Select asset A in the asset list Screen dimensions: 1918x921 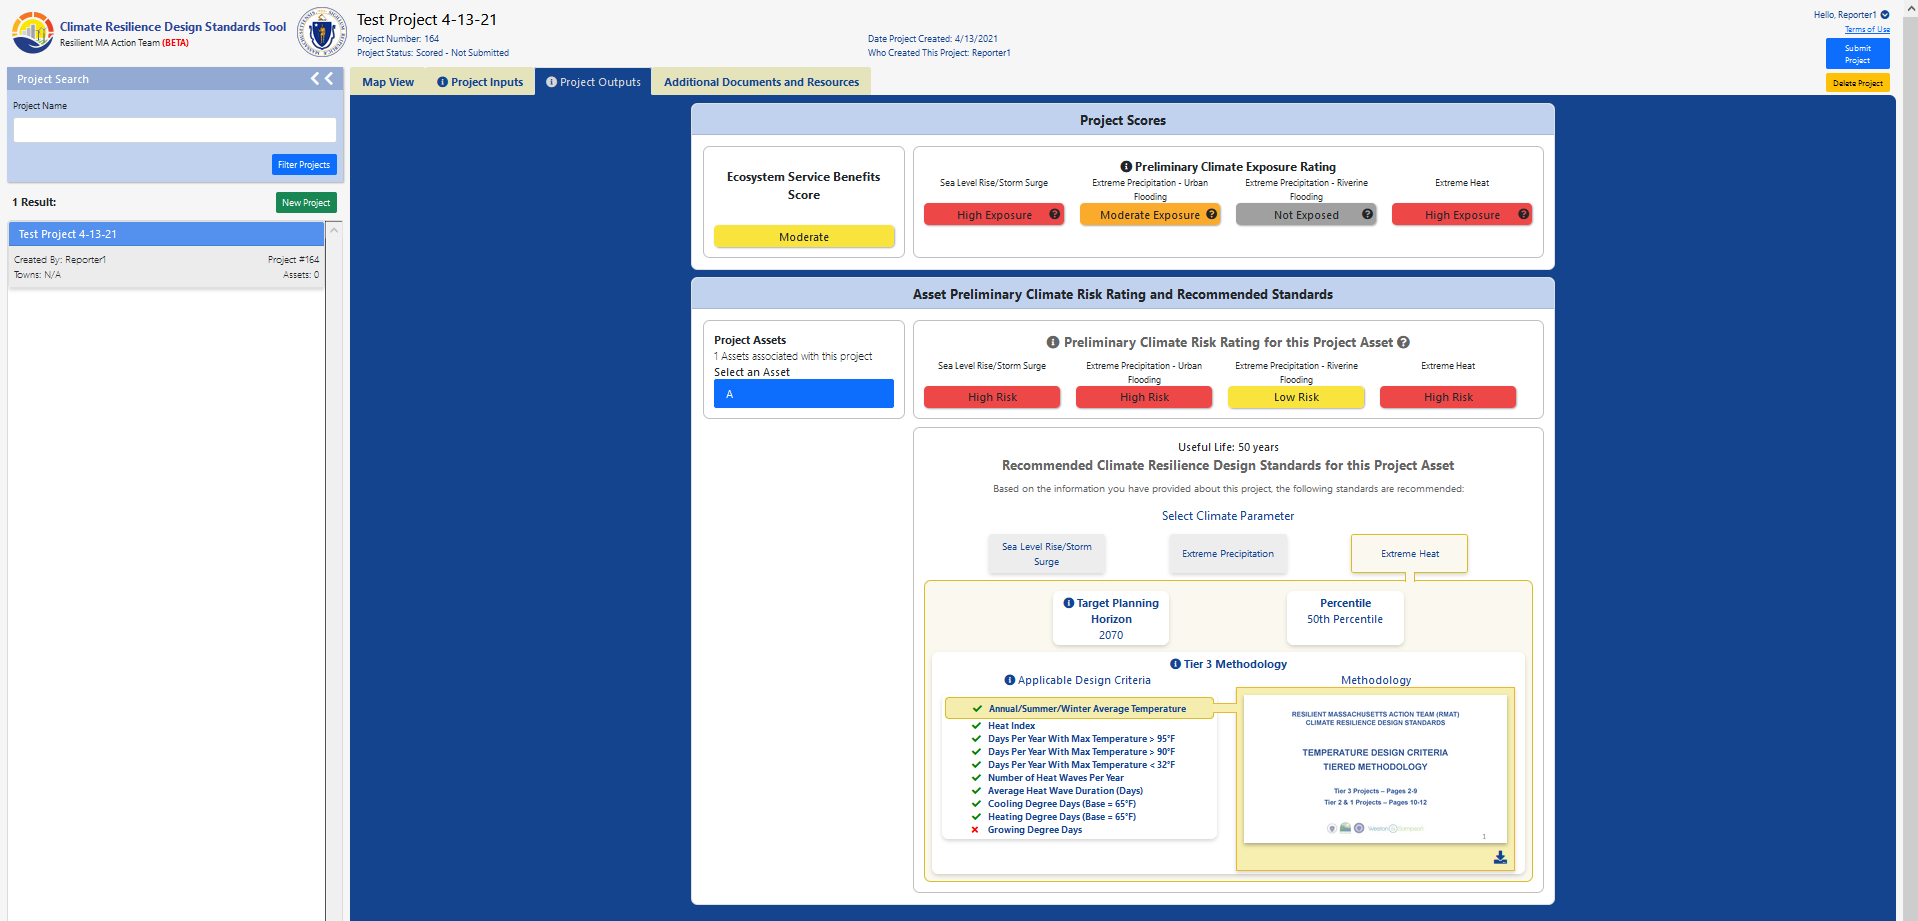tap(804, 394)
